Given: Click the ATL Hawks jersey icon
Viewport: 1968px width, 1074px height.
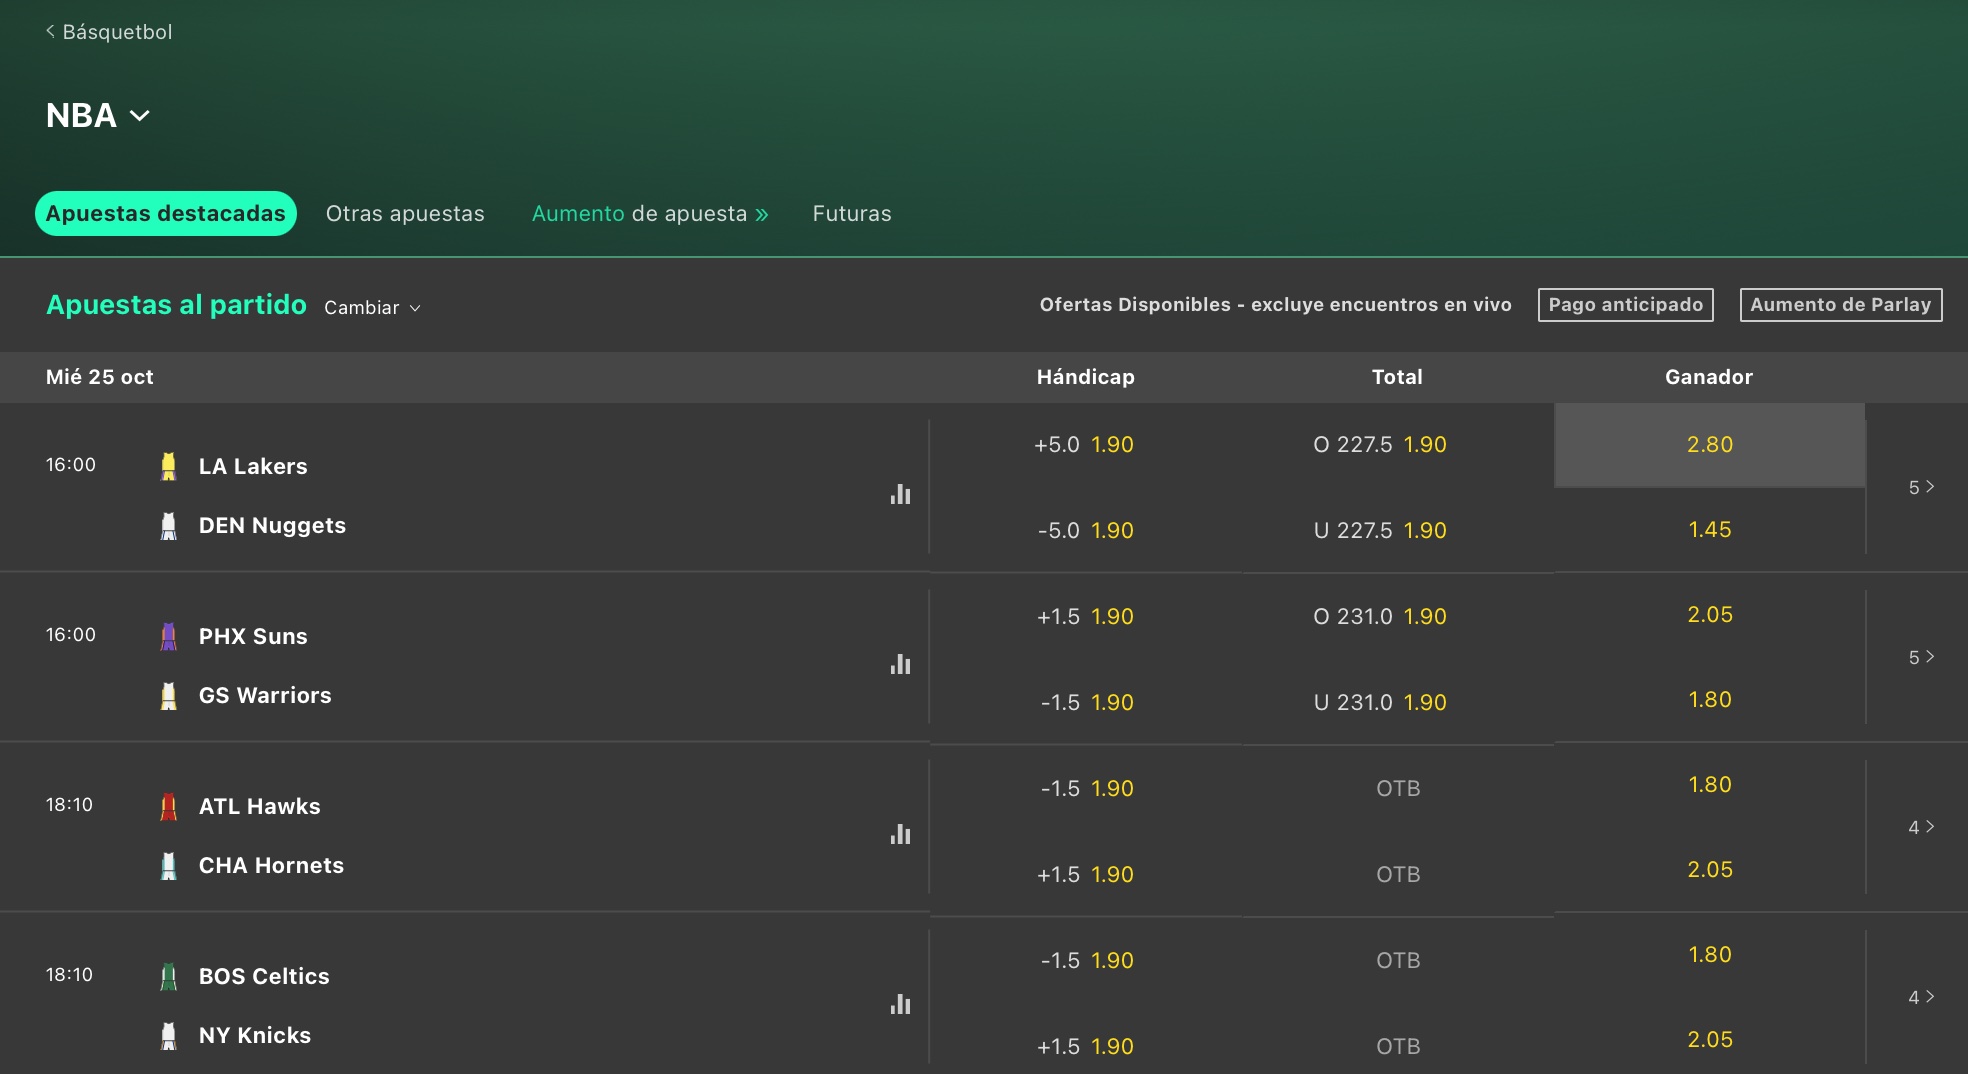Looking at the screenshot, I should pos(169,806).
